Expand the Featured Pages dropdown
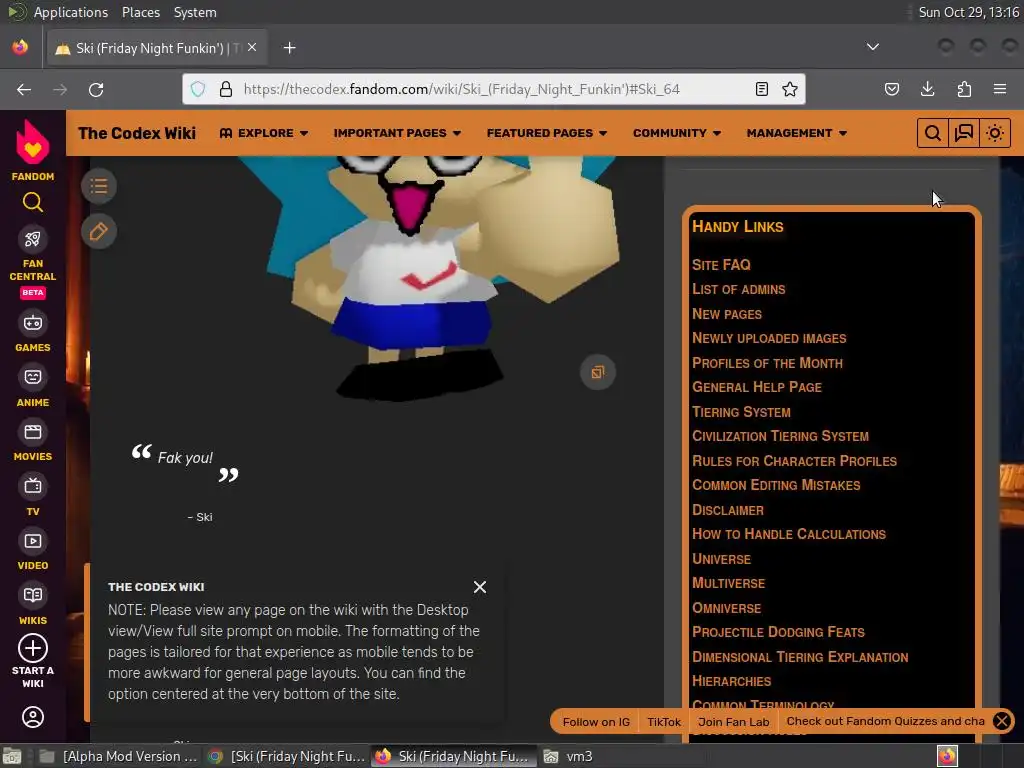Viewport: 1024px width, 768px height. click(547, 133)
